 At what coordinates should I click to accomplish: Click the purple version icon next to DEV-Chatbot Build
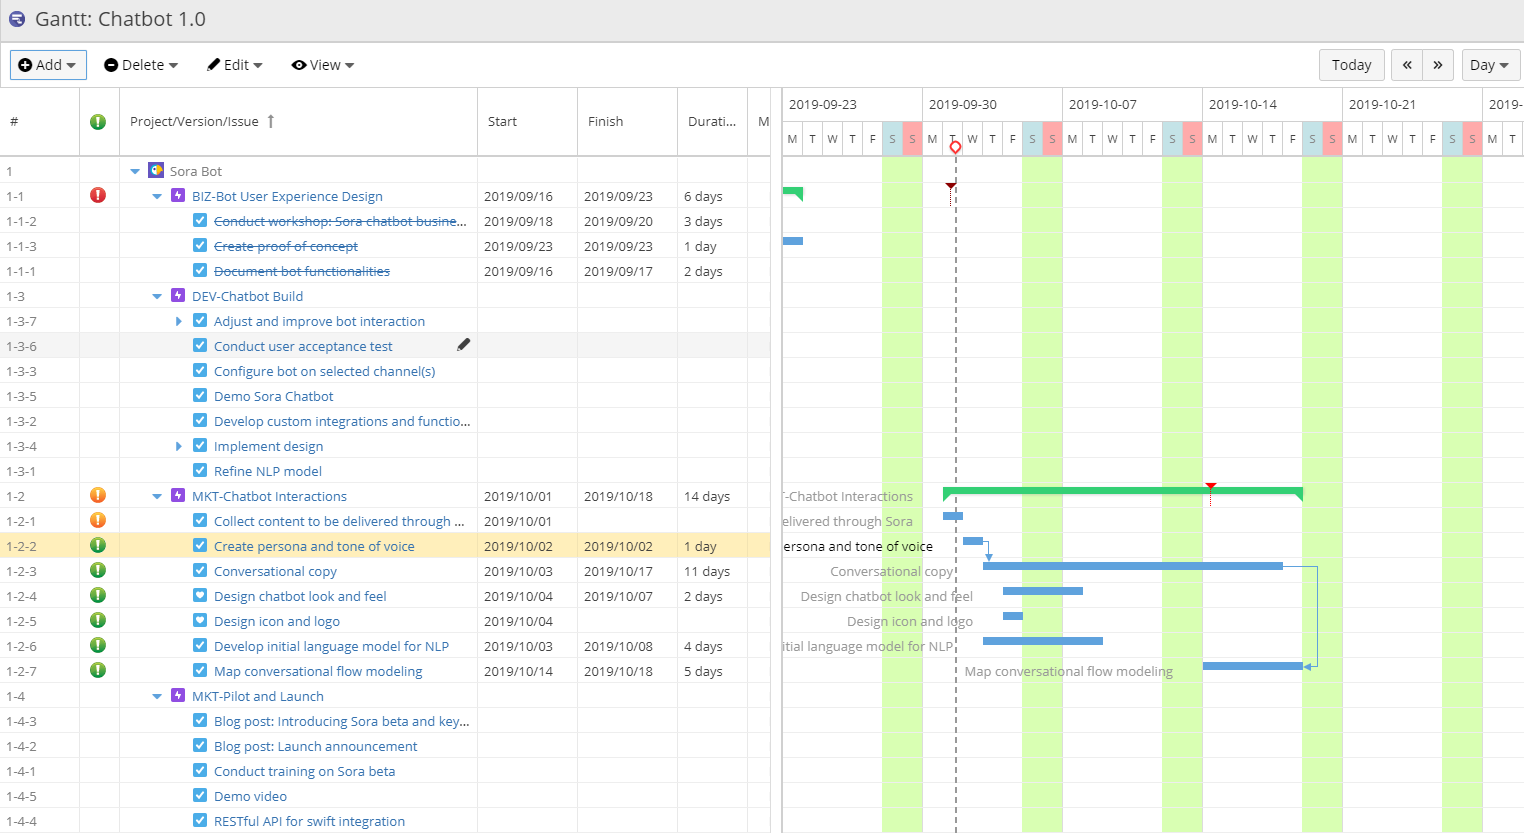pyautogui.click(x=177, y=295)
